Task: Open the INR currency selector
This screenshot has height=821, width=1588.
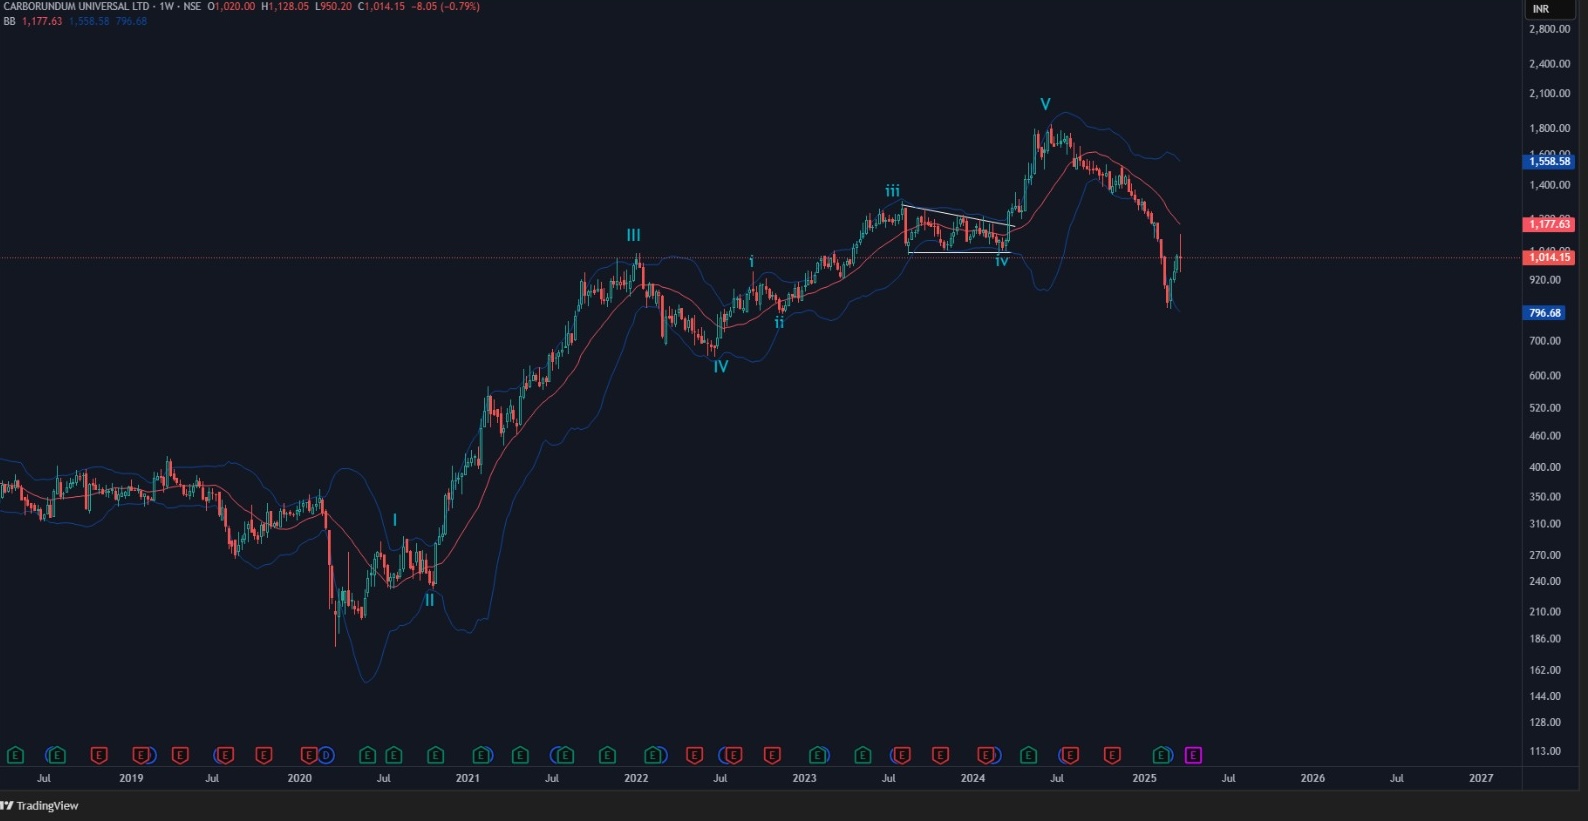Action: pos(1541,9)
